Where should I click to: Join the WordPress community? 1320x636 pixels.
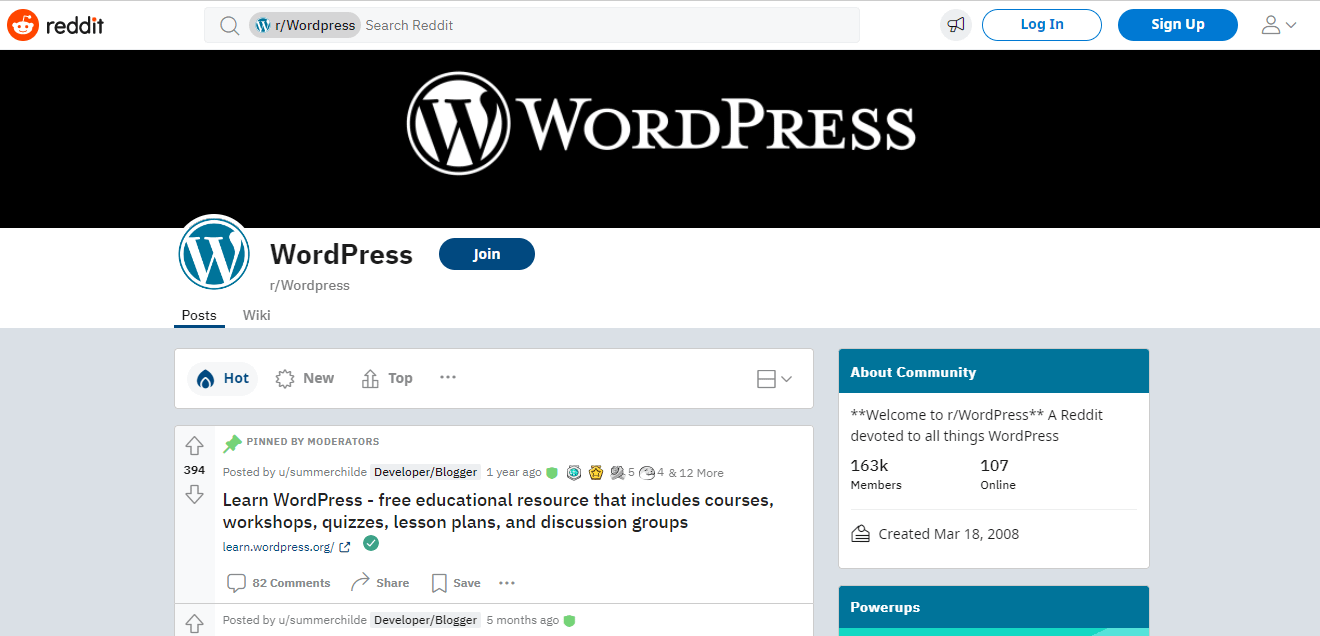point(486,254)
